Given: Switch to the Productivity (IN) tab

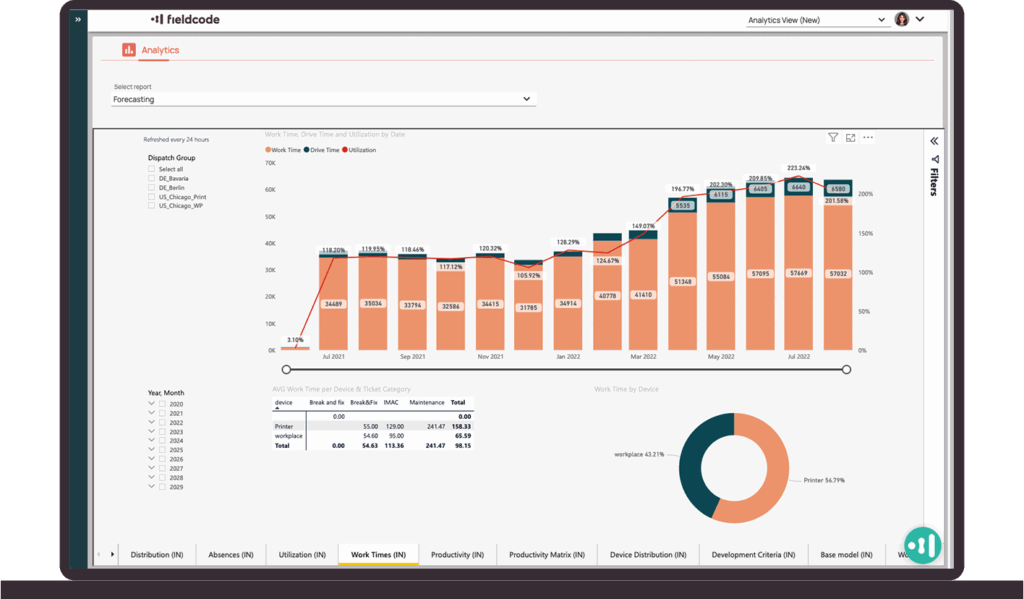Looking at the screenshot, I should (457, 554).
